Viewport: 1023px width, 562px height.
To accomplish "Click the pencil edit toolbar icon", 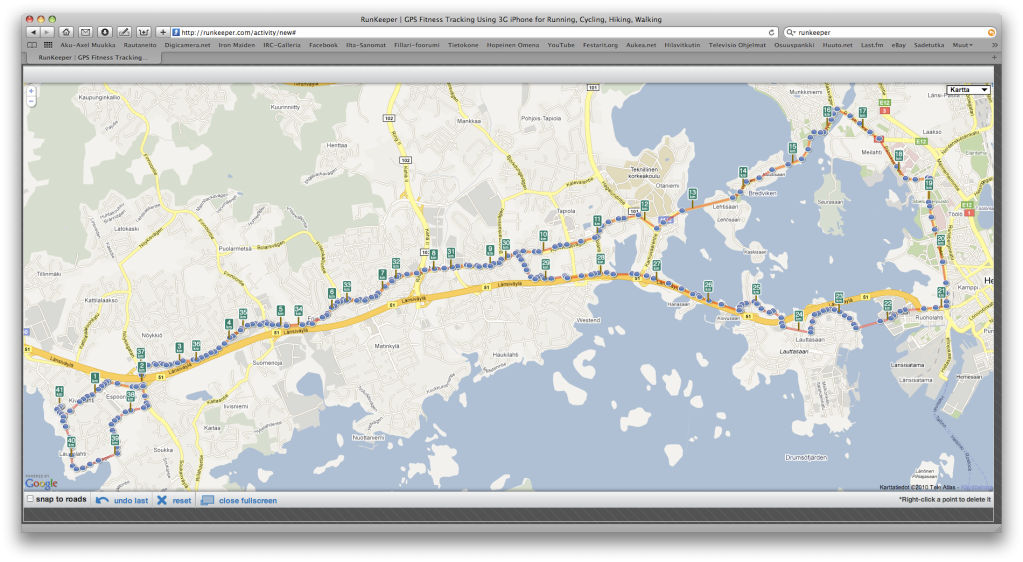I will [x=124, y=32].
